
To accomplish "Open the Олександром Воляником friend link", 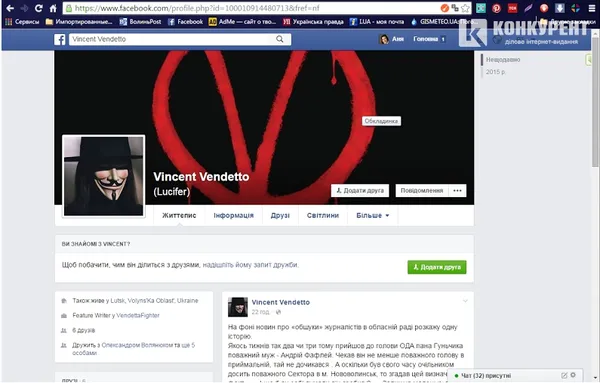I will pyautogui.click(x=137, y=345).
